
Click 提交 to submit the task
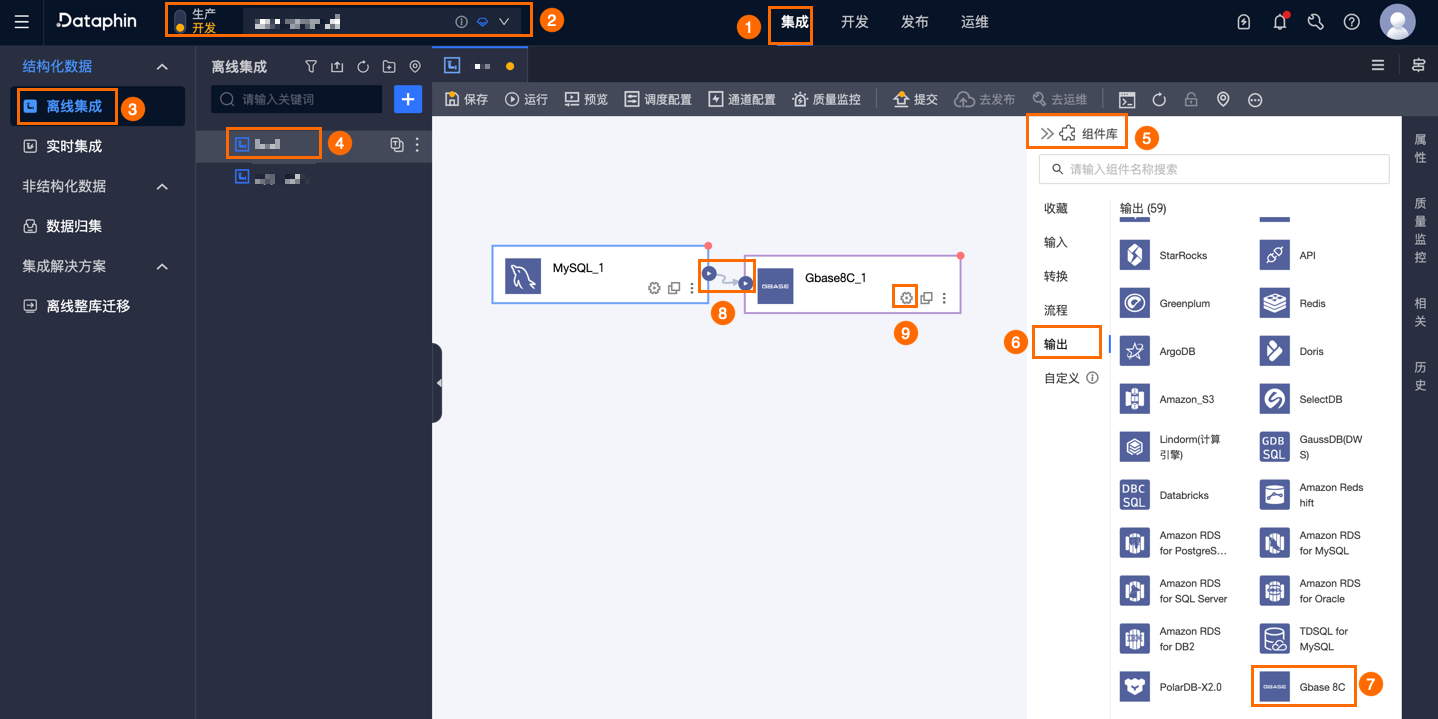[x=915, y=99]
